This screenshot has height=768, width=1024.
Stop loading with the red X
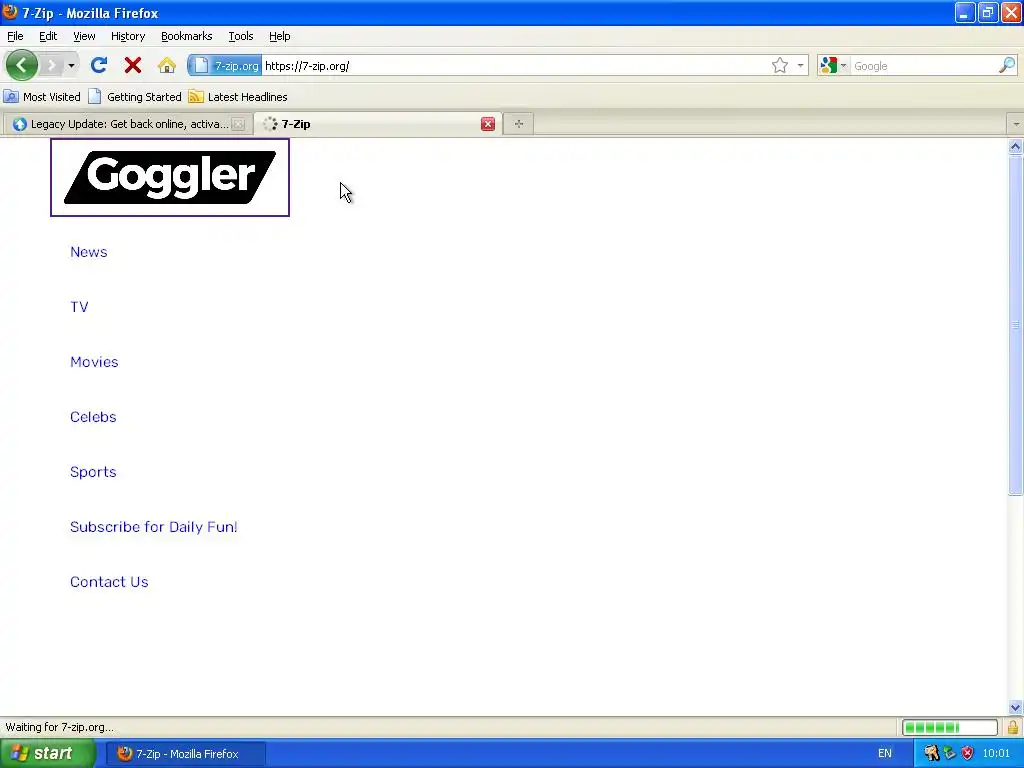(x=133, y=65)
